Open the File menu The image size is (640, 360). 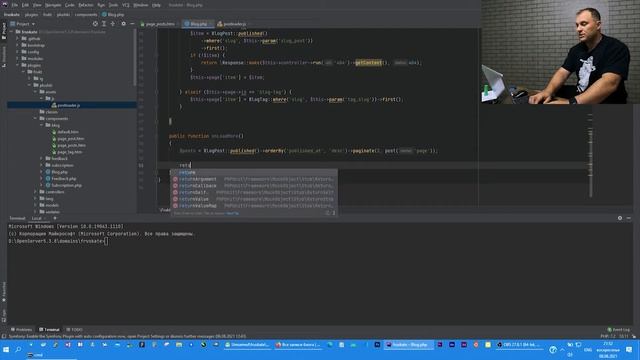tap(15, 5)
